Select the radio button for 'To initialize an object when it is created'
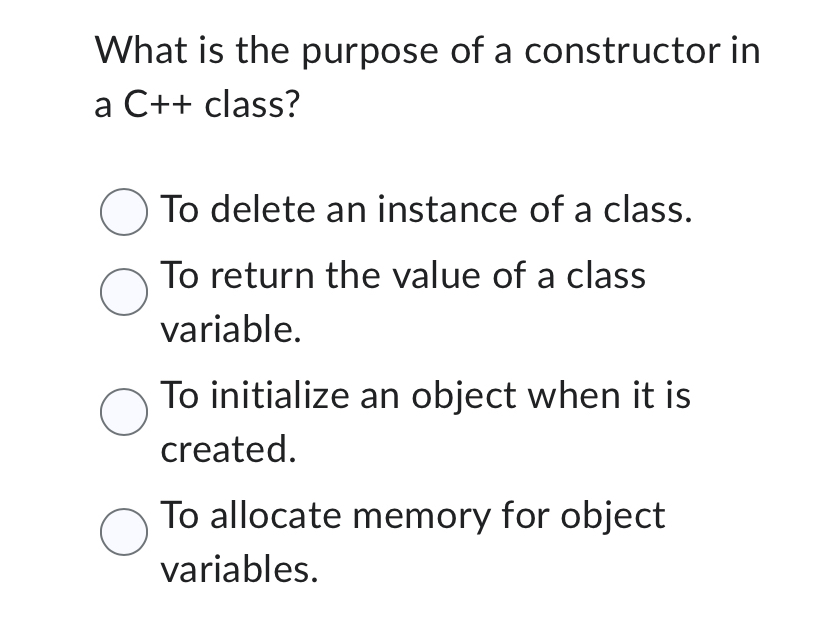 (122, 414)
